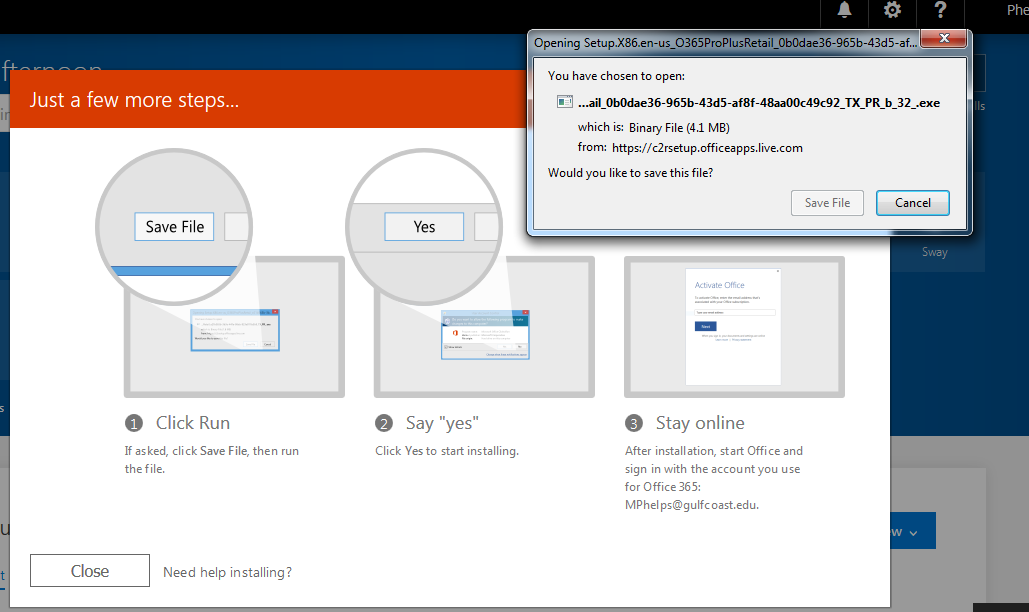Click the step 2 number badge
Screen dimensions: 1029x612
coord(383,423)
